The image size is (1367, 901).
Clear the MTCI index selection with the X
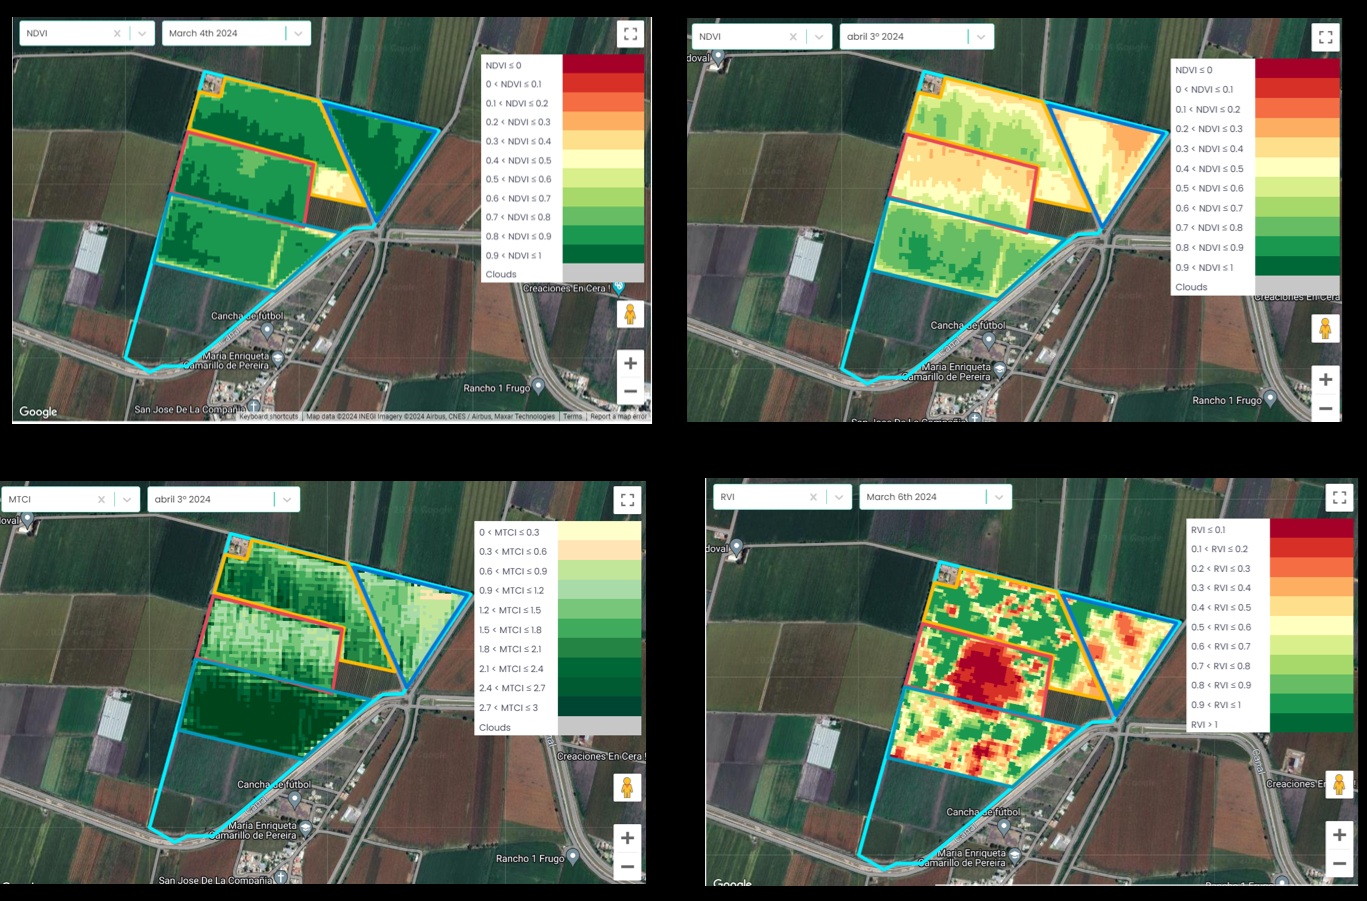(101, 500)
